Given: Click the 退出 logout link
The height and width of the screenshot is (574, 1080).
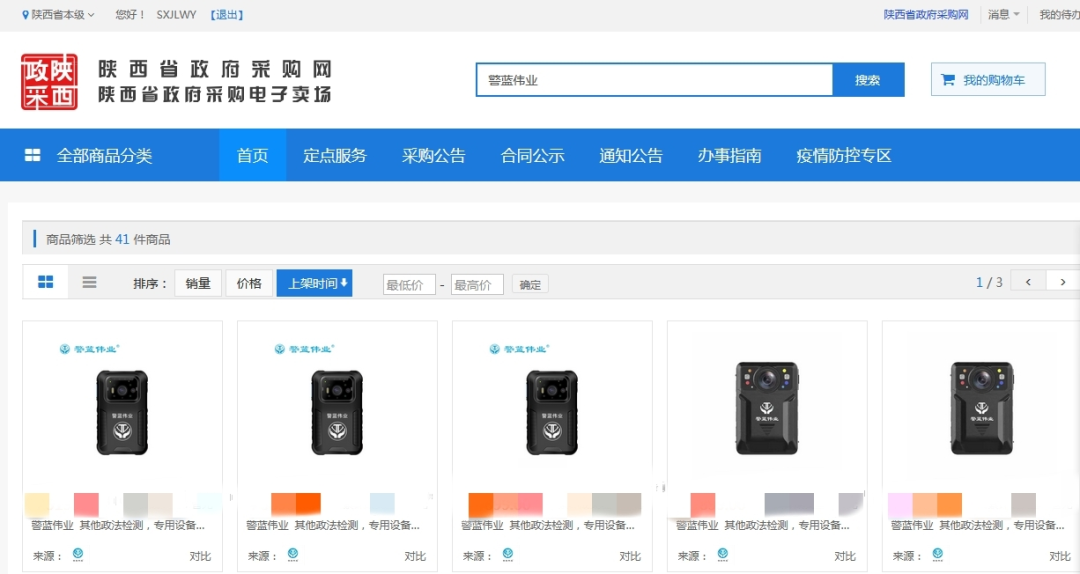Looking at the screenshot, I should coord(227,14).
